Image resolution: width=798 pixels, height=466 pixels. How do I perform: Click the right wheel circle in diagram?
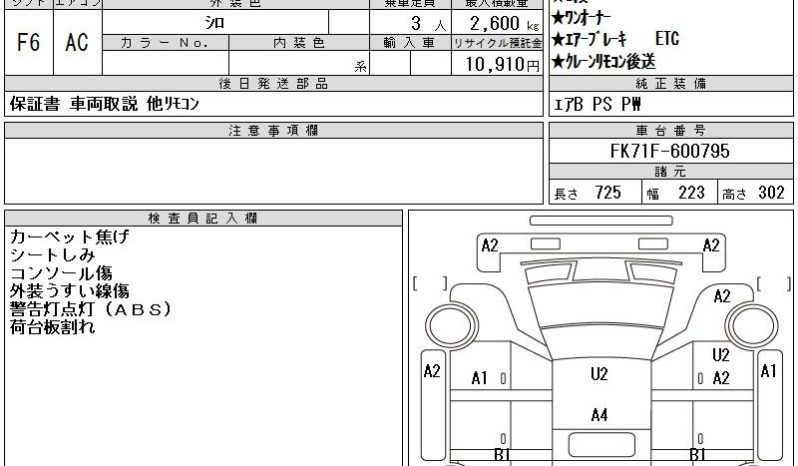pyautogui.click(x=752, y=326)
